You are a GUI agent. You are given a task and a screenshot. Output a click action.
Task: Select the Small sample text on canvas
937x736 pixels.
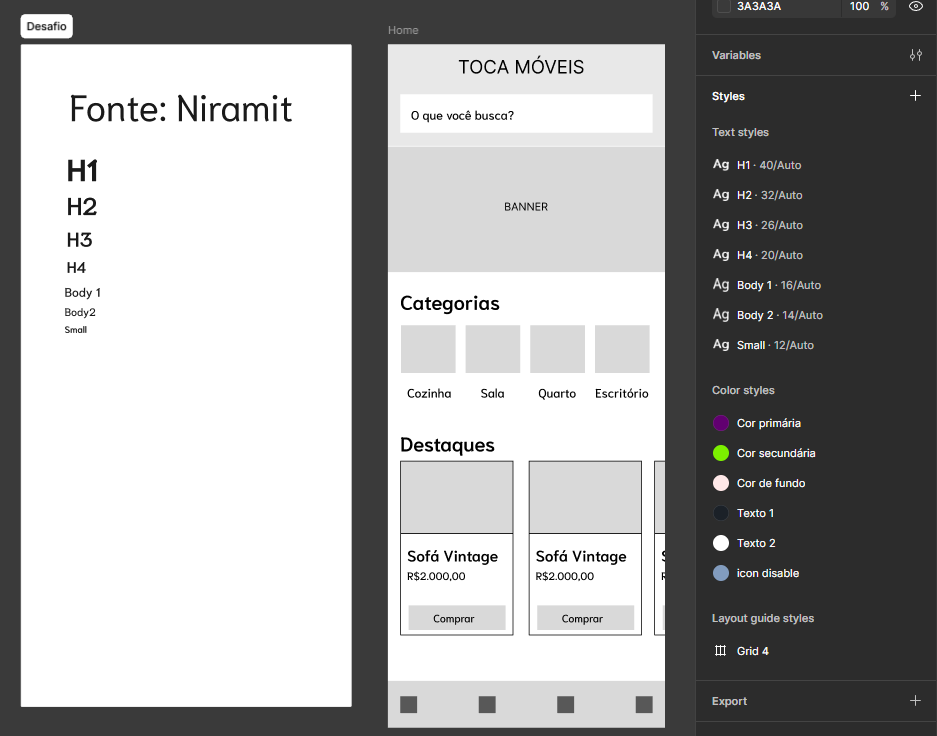click(76, 330)
